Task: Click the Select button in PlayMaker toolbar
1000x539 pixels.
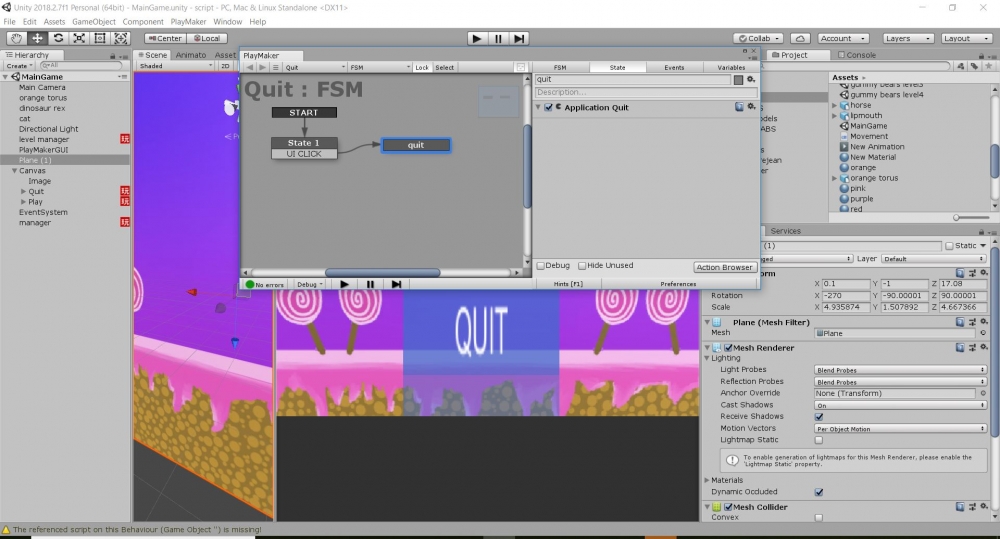Action: [445, 67]
